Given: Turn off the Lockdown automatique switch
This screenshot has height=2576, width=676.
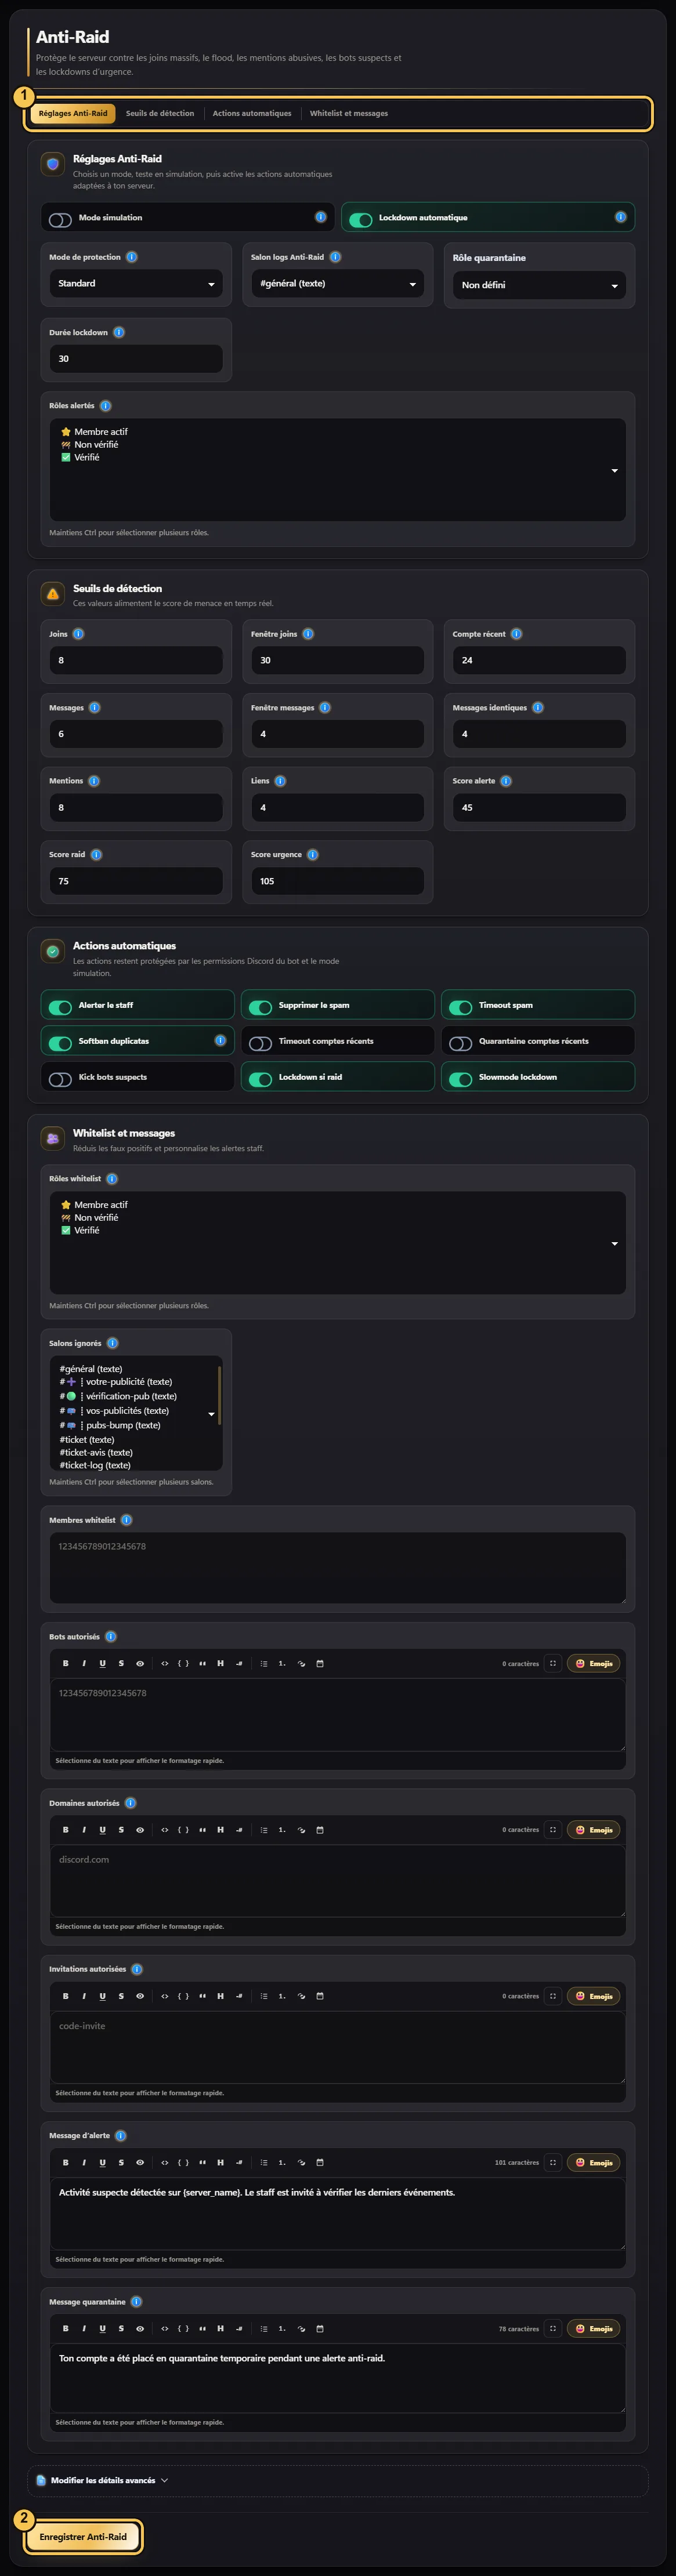Looking at the screenshot, I should [x=361, y=219].
